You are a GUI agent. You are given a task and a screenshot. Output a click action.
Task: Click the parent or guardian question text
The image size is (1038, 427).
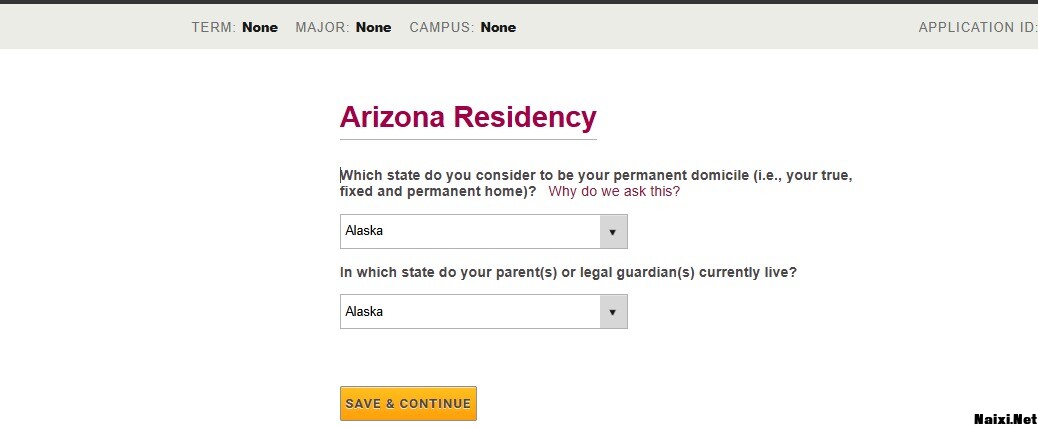coord(568,271)
